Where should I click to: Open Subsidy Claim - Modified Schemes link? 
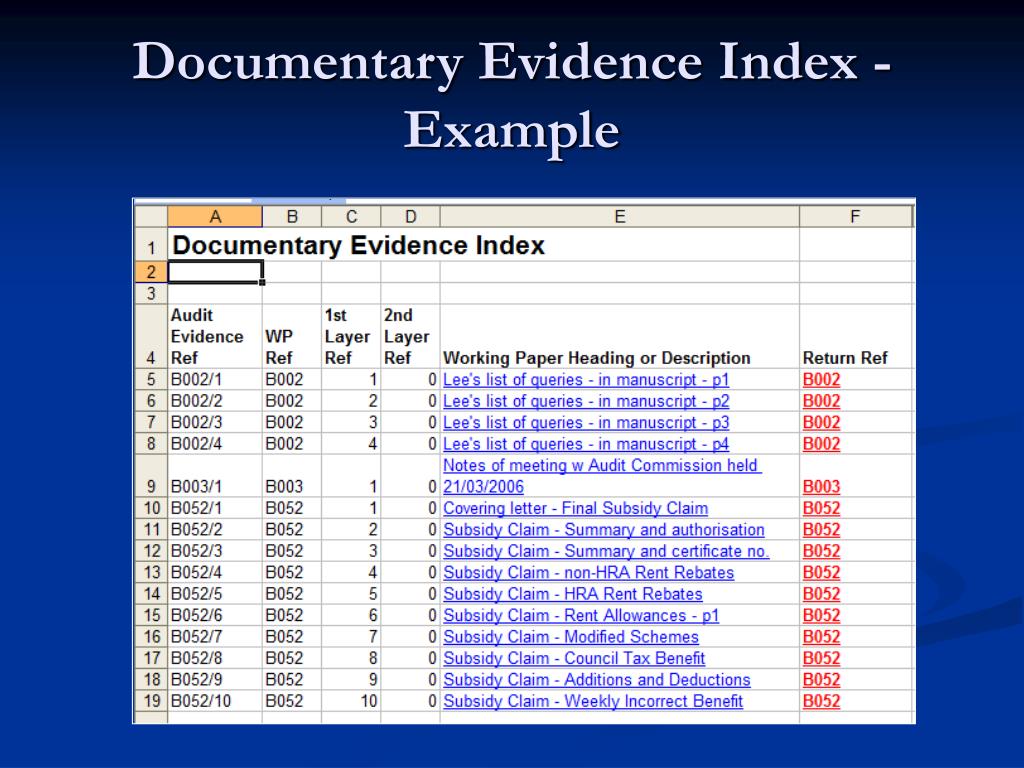[x=571, y=637]
